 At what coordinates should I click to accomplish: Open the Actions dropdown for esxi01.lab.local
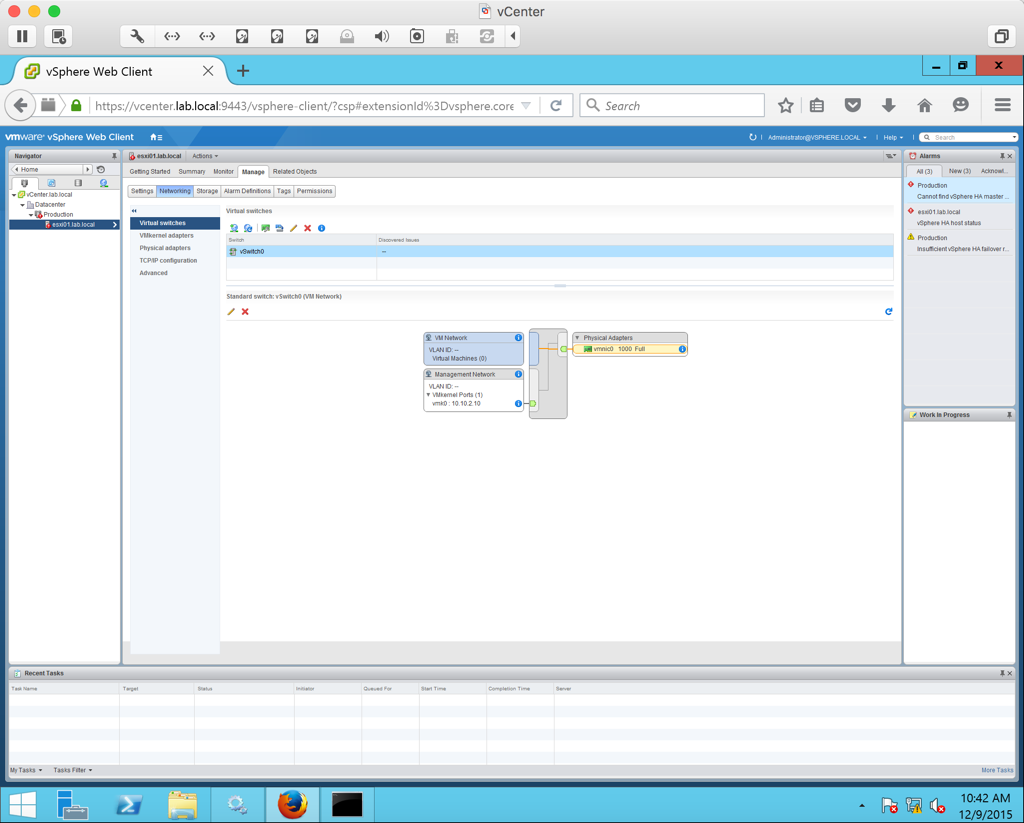click(x=205, y=156)
